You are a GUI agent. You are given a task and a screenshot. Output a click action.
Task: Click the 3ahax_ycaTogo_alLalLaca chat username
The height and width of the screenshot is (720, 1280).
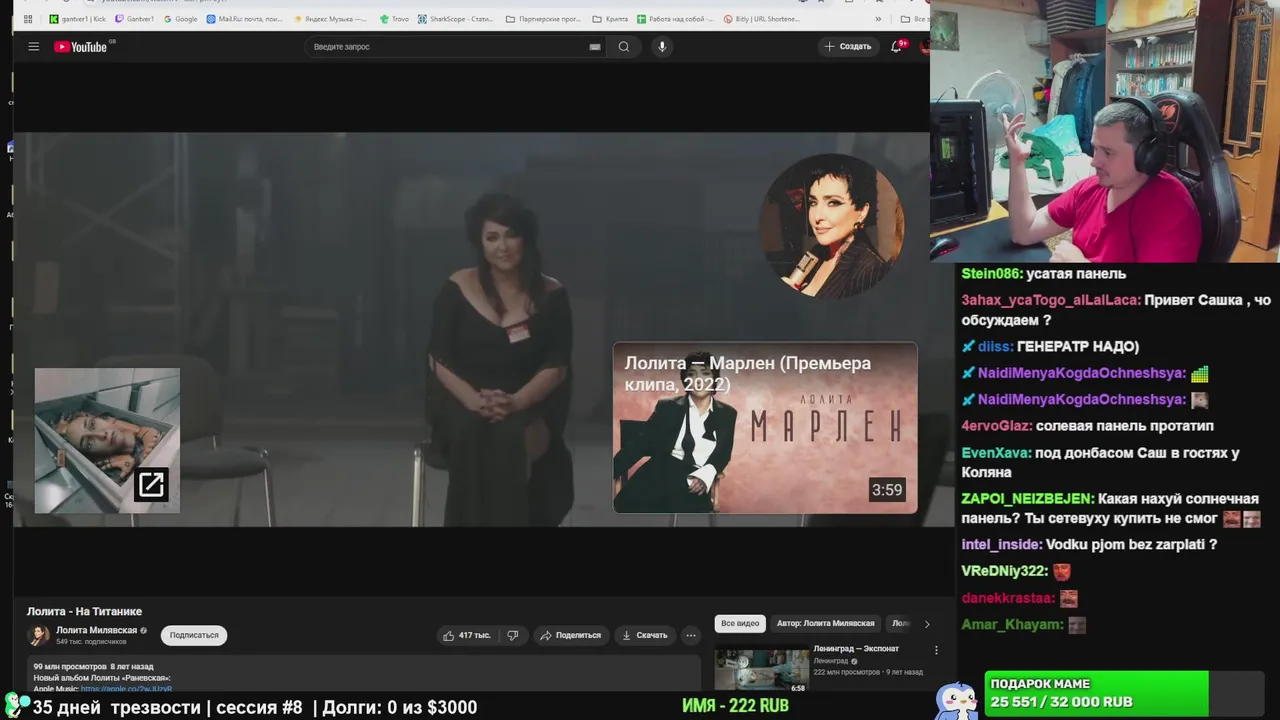pos(1050,300)
